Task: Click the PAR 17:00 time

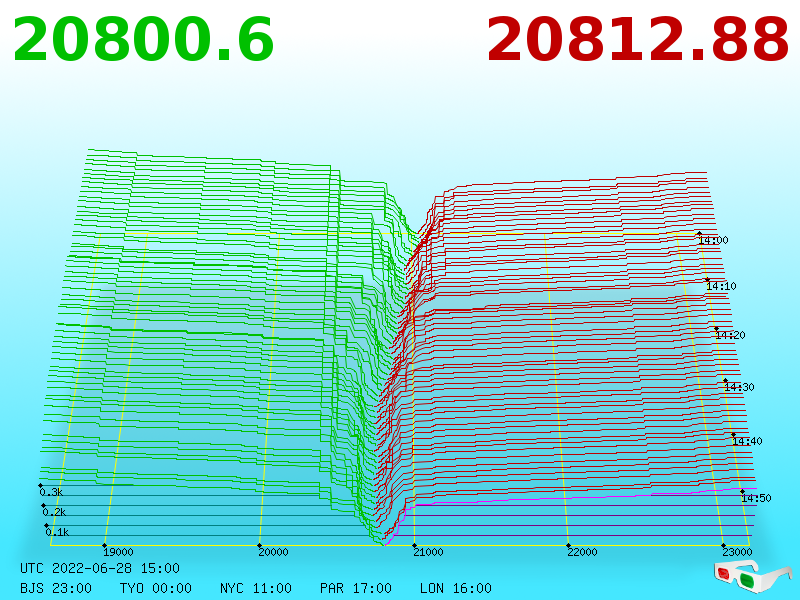Action: click(356, 588)
